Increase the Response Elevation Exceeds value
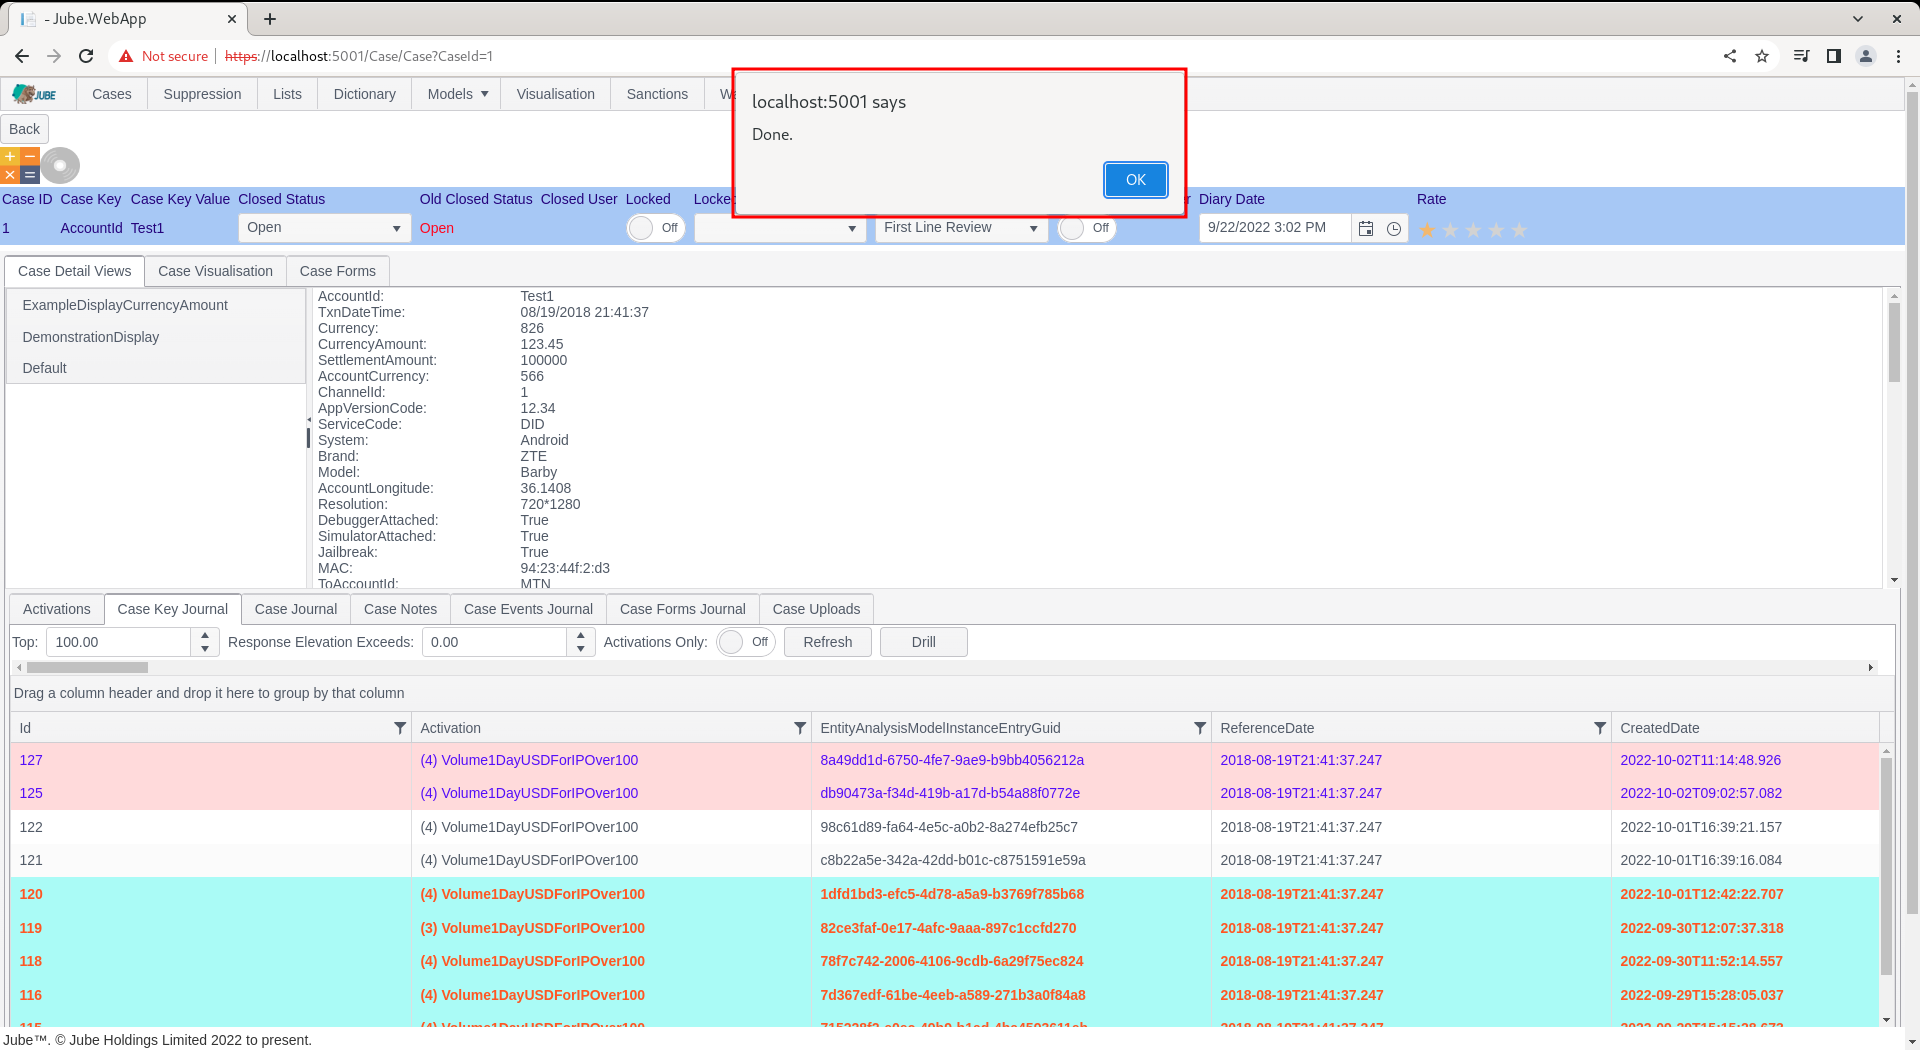 (581, 635)
